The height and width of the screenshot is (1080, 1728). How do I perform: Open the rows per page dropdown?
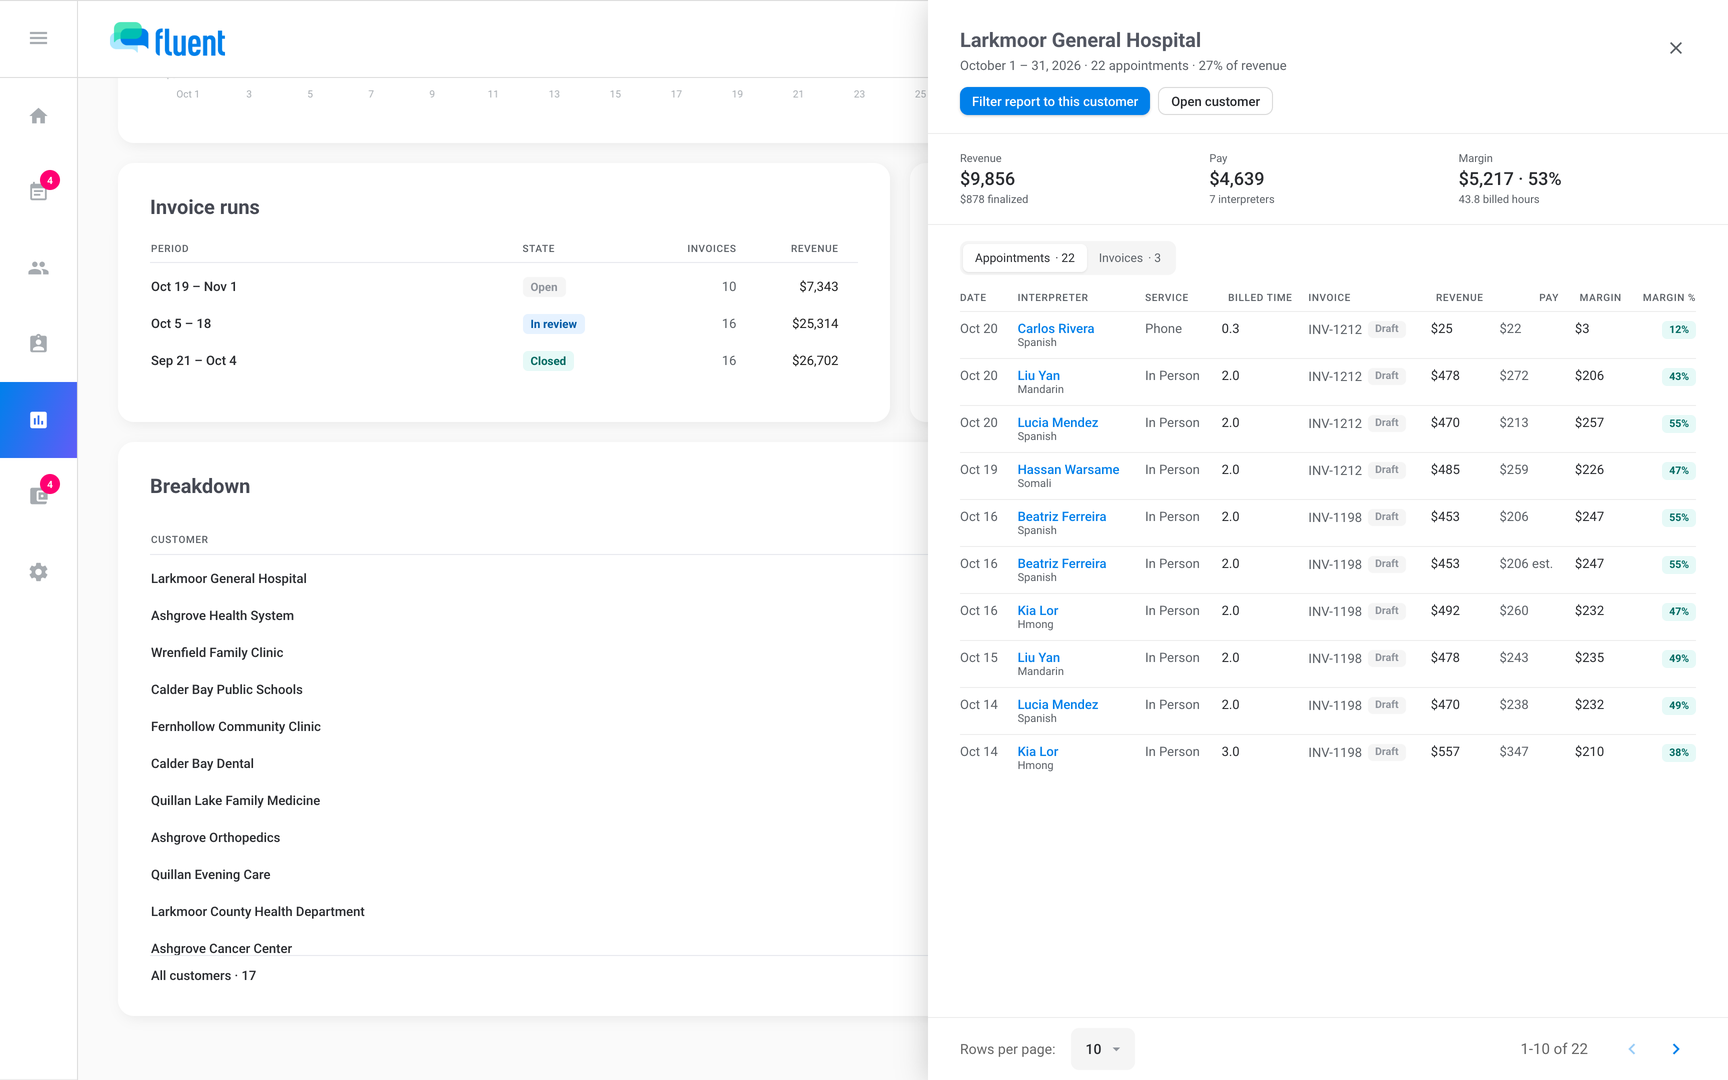coord(1103,1049)
